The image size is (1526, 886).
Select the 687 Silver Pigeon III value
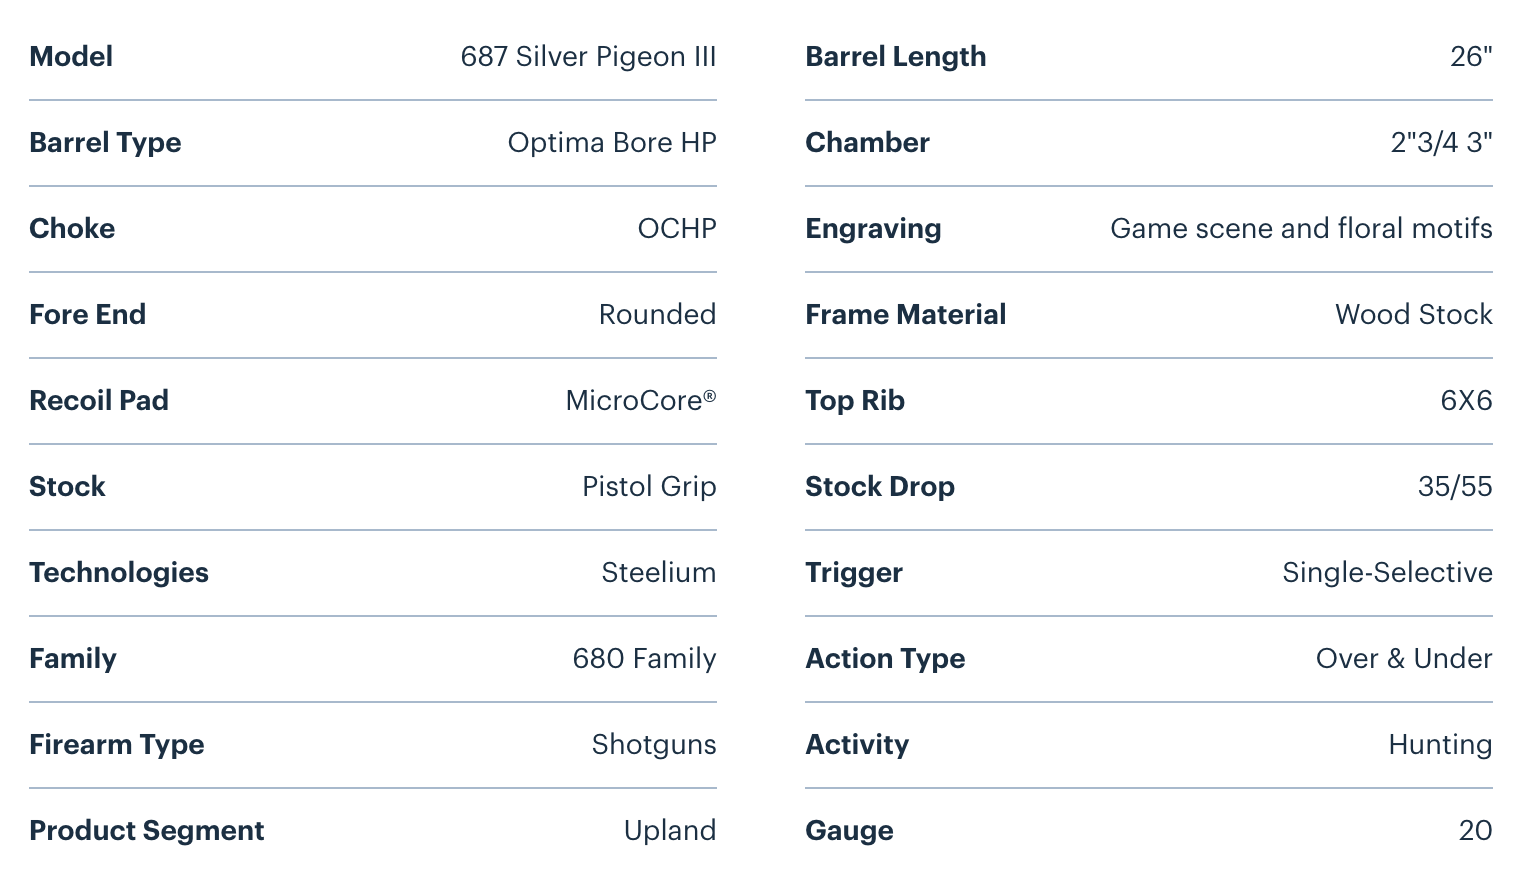588,57
